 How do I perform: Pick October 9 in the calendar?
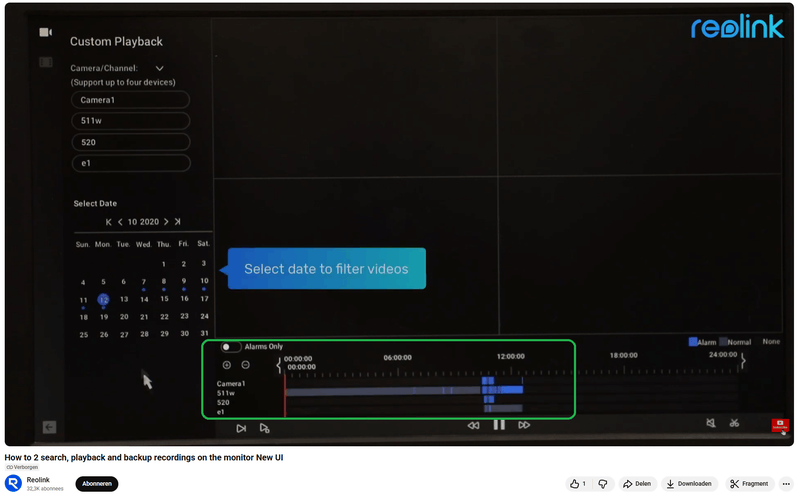coord(184,281)
